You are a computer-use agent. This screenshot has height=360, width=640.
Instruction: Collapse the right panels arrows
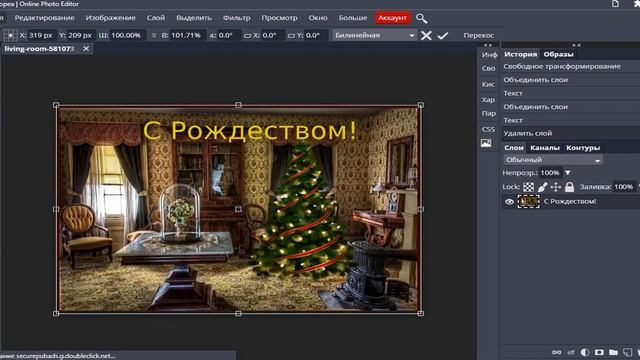coord(576,45)
